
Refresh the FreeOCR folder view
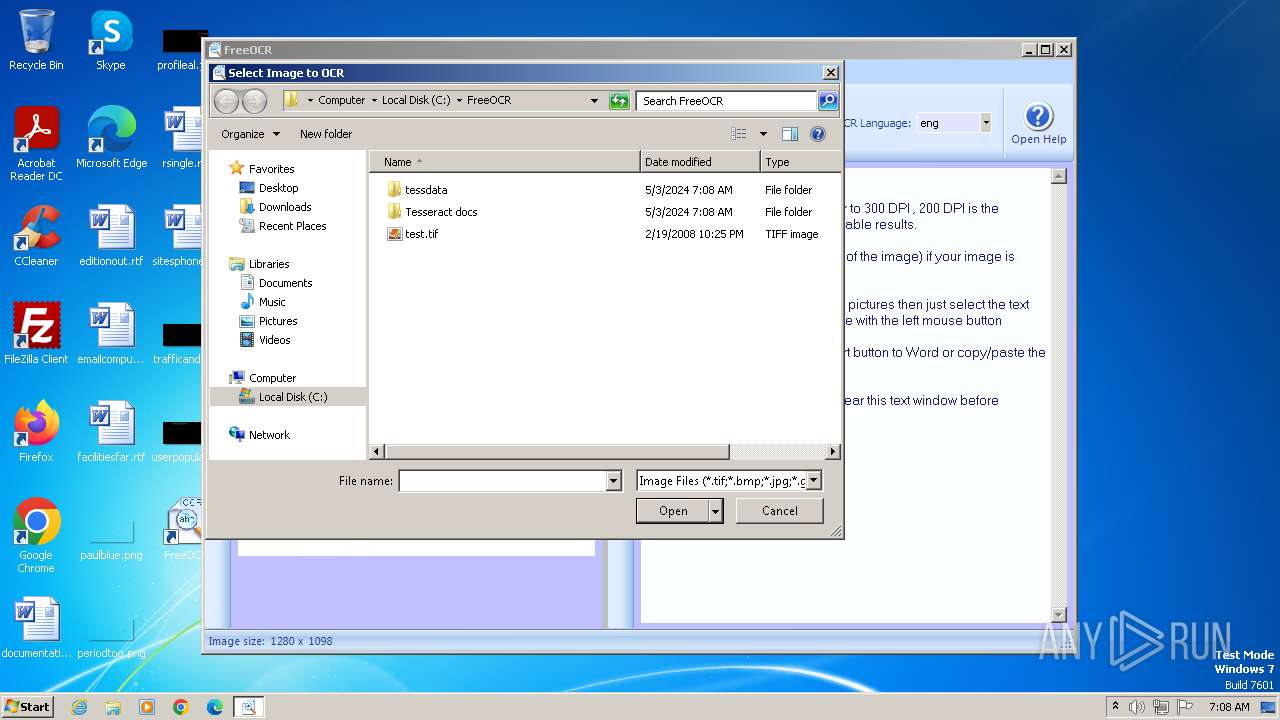click(619, 101)
